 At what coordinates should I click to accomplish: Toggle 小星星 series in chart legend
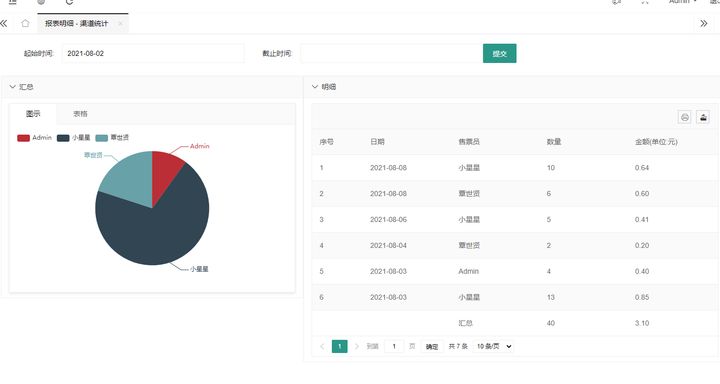click(x=73, y=138)
